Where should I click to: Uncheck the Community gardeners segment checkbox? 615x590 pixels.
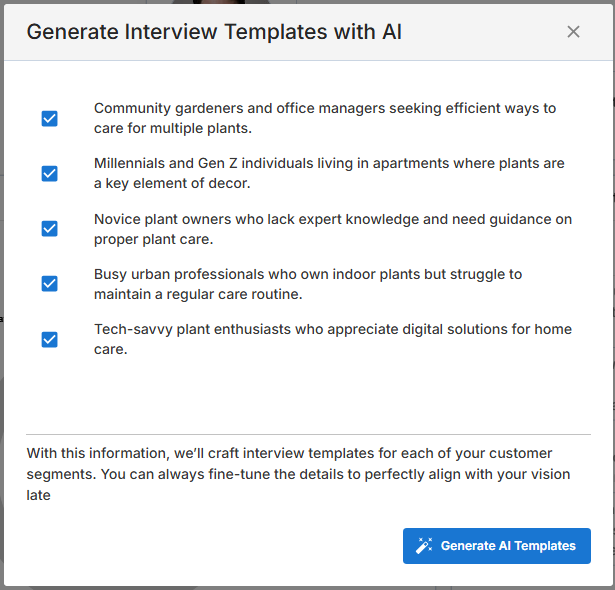(x=49, y=118)
